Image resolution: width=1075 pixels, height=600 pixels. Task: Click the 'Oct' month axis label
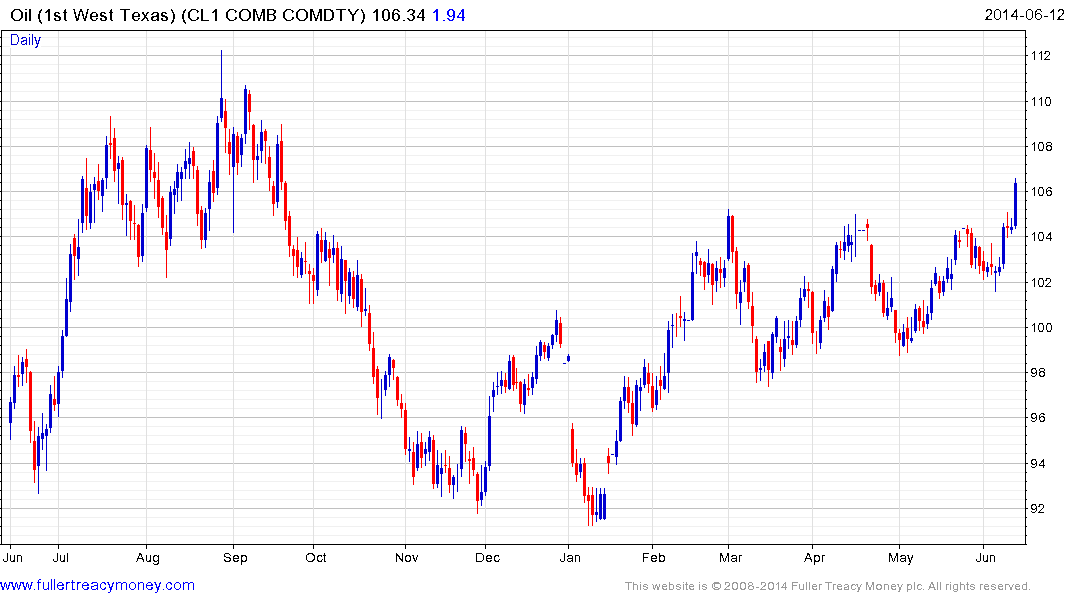315,557
